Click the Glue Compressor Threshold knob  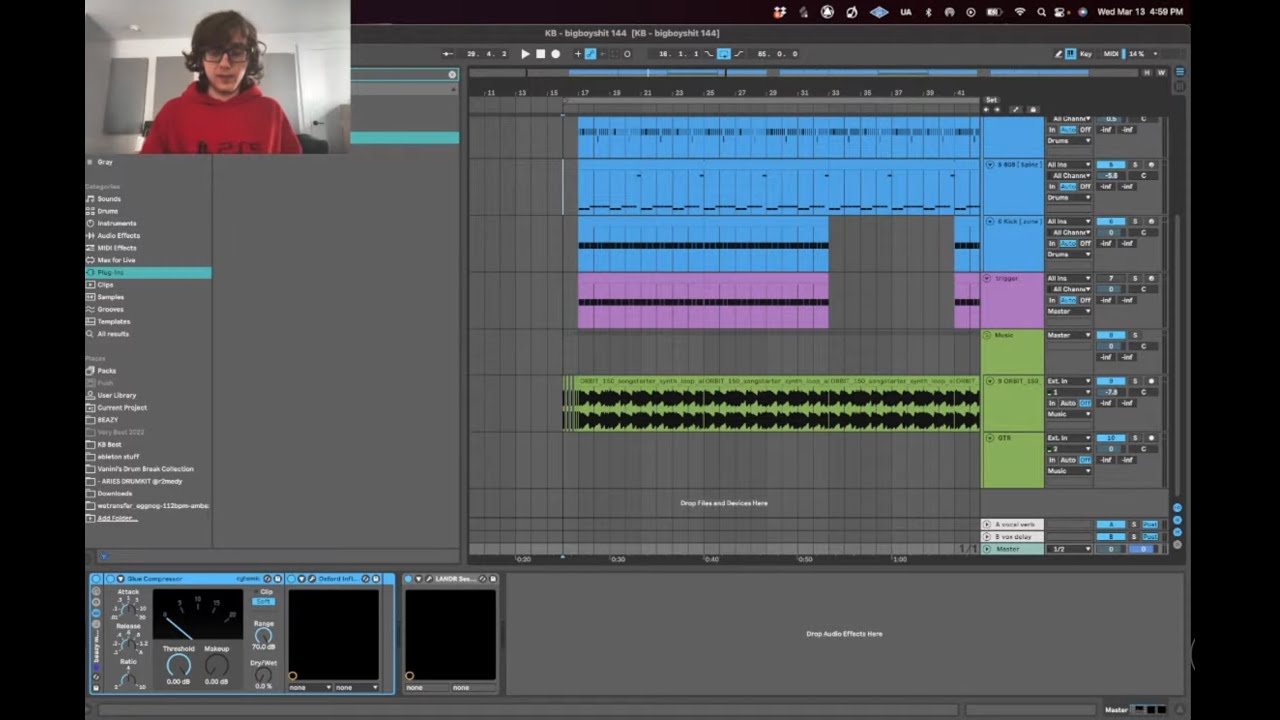coord(178,665)
